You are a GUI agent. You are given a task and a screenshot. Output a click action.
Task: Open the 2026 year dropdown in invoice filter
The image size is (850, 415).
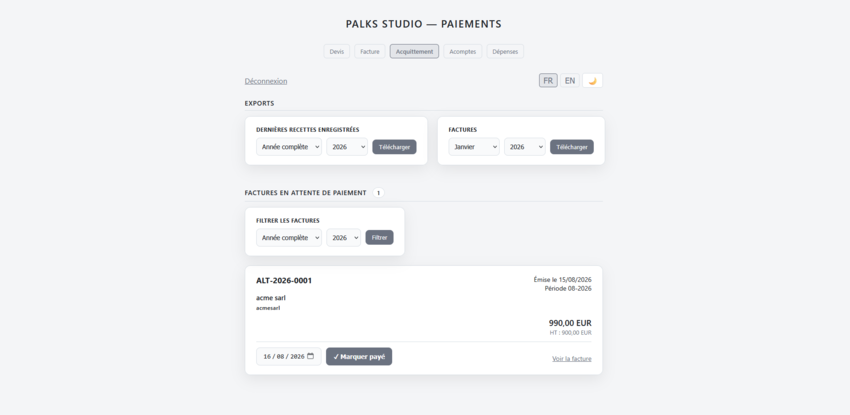[x=344, y=237]
